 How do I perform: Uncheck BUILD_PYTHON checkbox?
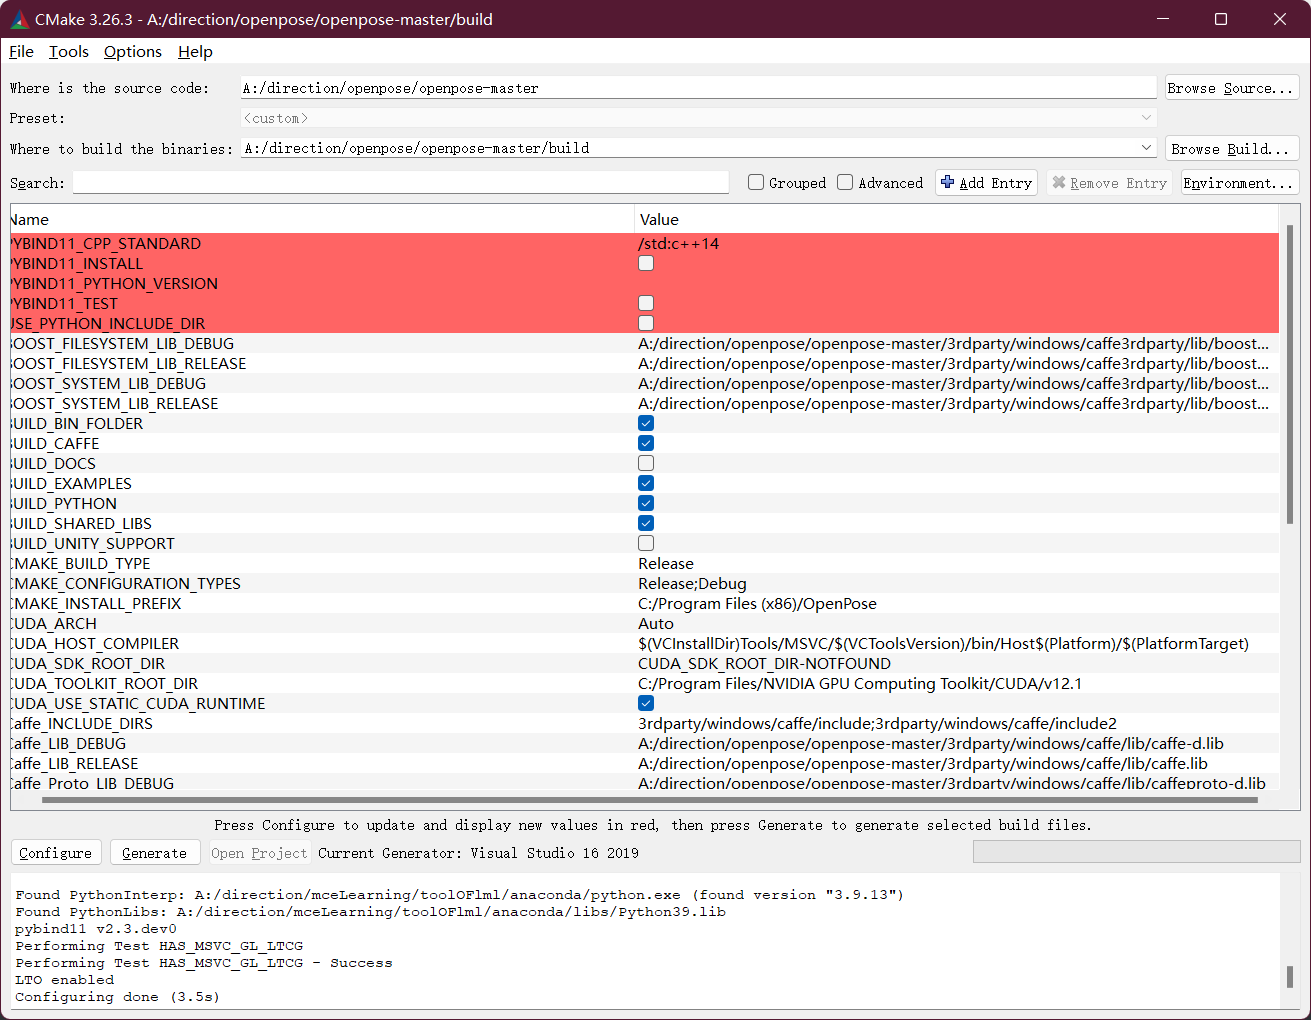(x=646, y=503)
